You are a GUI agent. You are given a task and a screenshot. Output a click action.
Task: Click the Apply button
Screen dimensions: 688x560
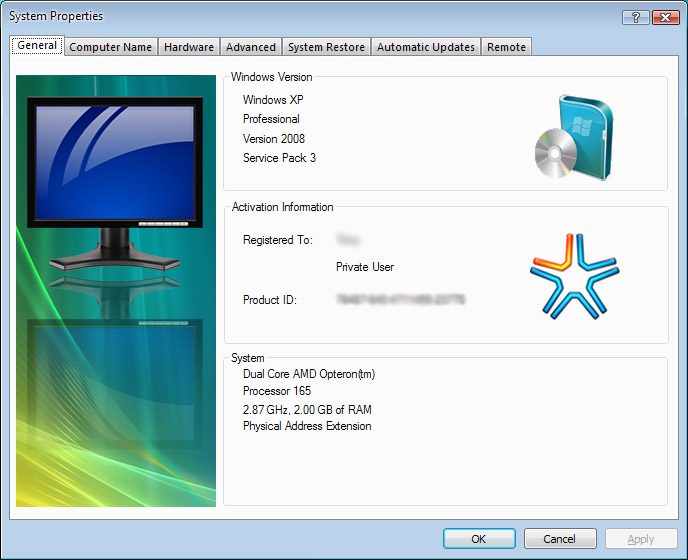641,539
